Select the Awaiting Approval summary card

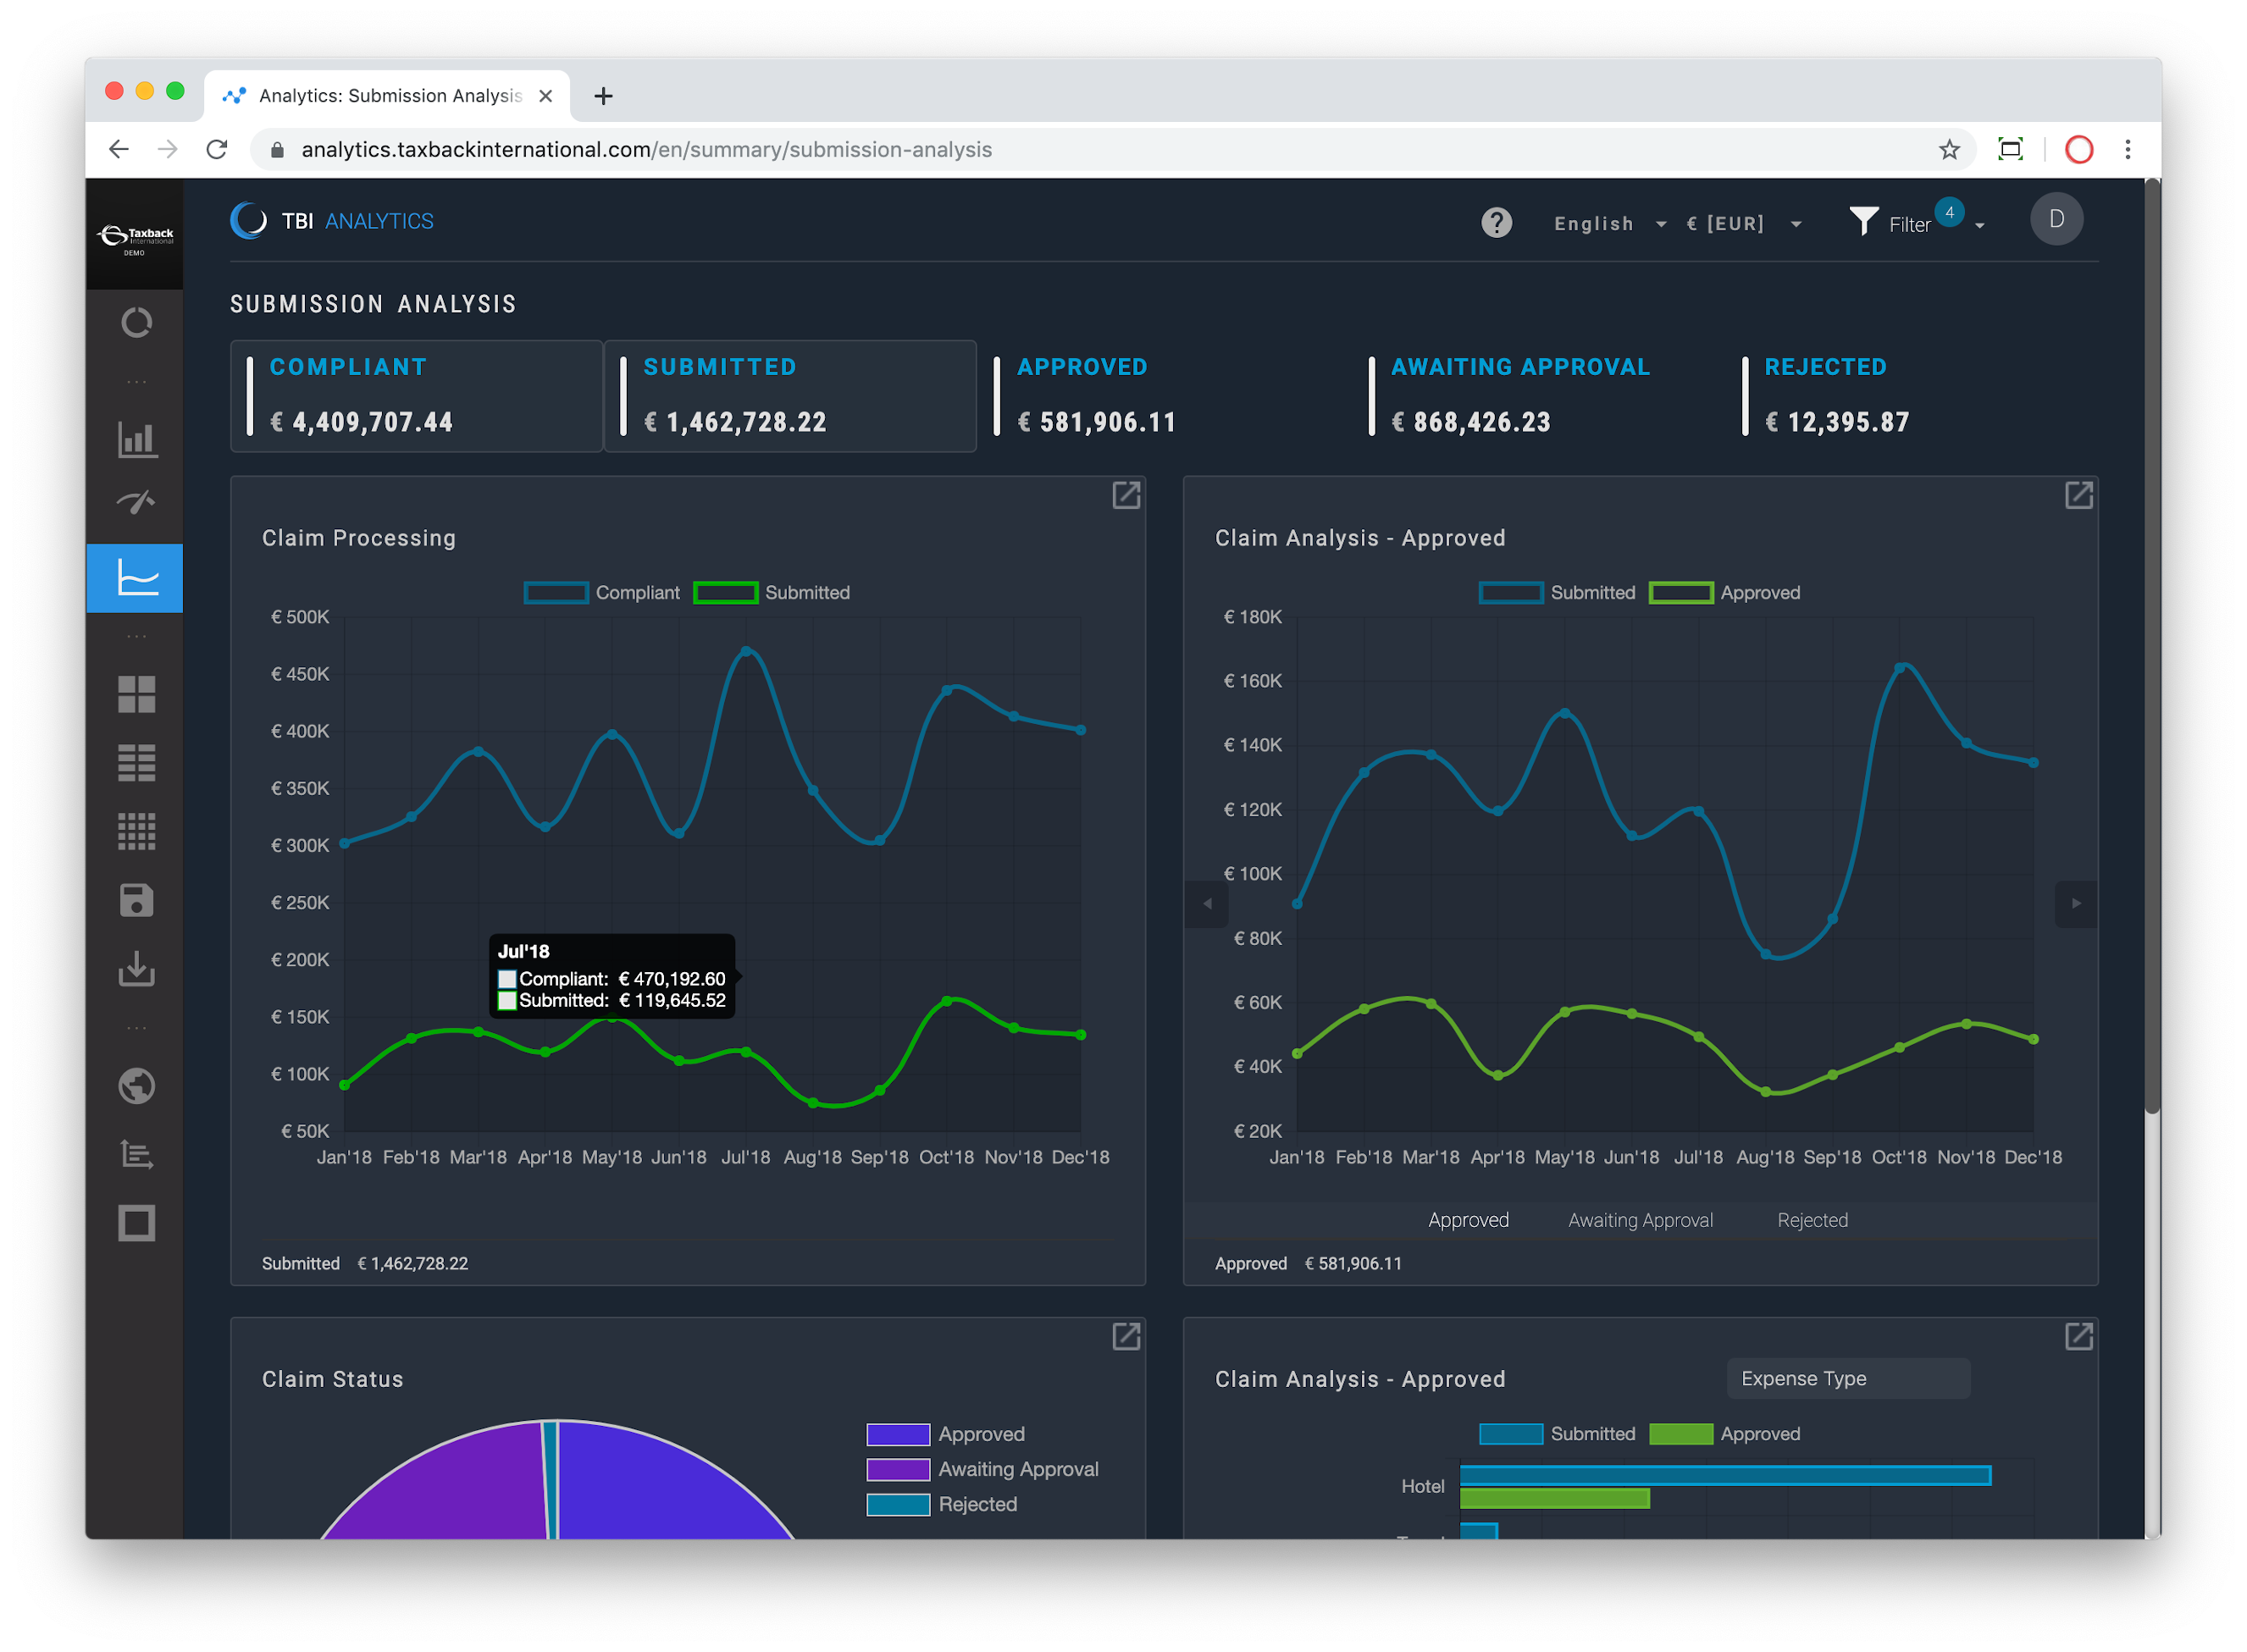[x=1537, y=396]
